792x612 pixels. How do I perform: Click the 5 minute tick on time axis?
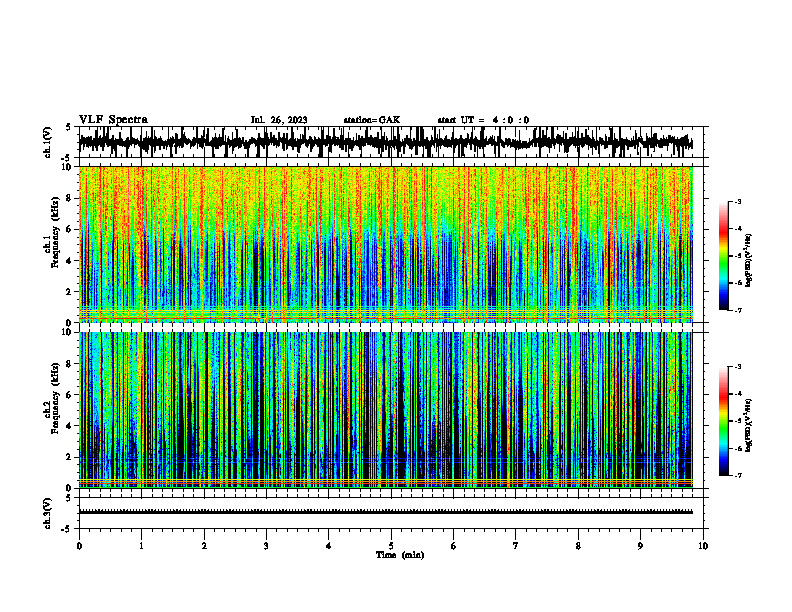click(391, 546)
